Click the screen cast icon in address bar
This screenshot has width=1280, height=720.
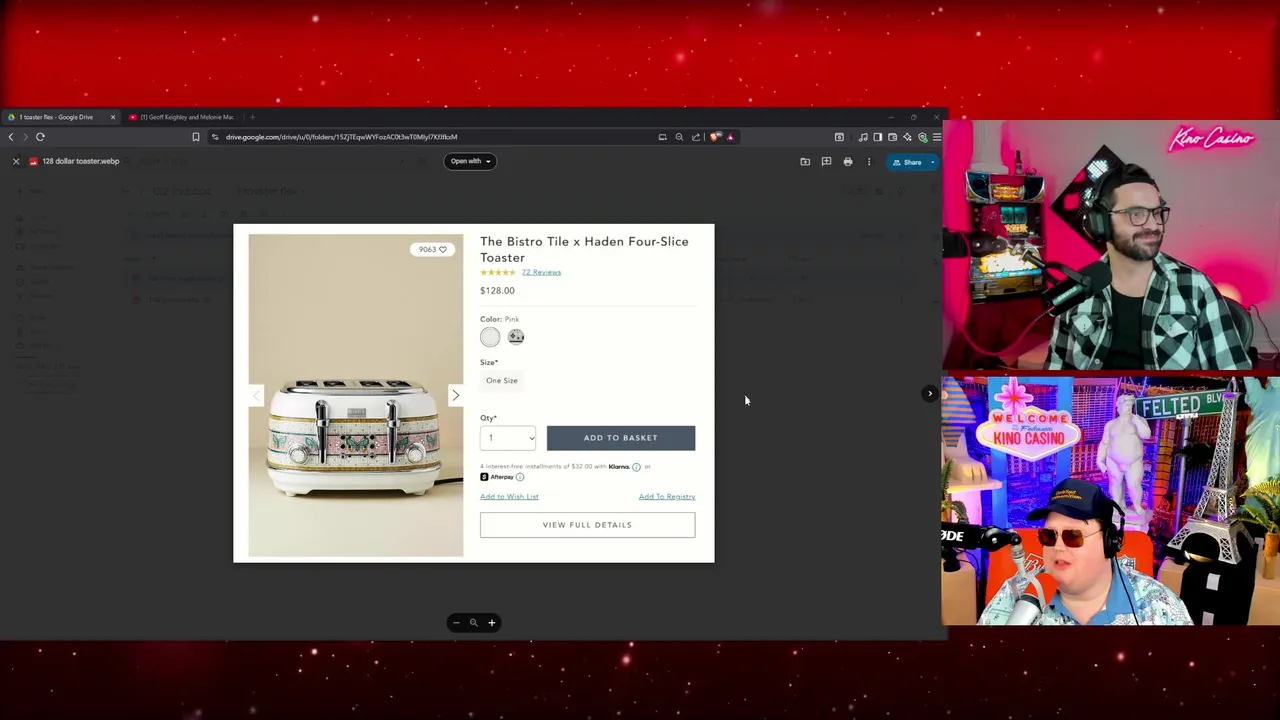tap(662, 137)
